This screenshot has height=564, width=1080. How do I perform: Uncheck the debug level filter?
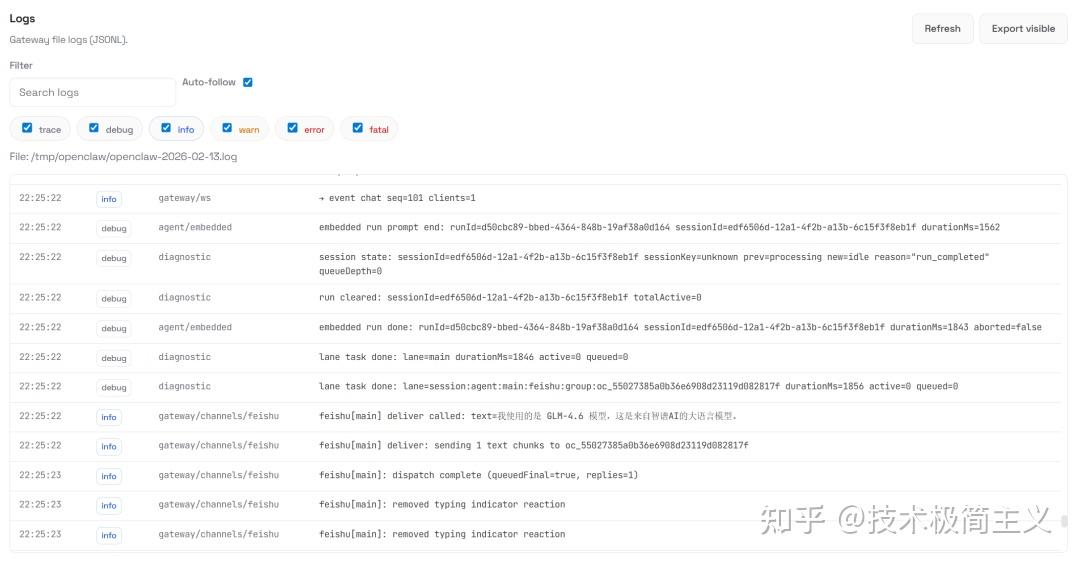[94, 128]
